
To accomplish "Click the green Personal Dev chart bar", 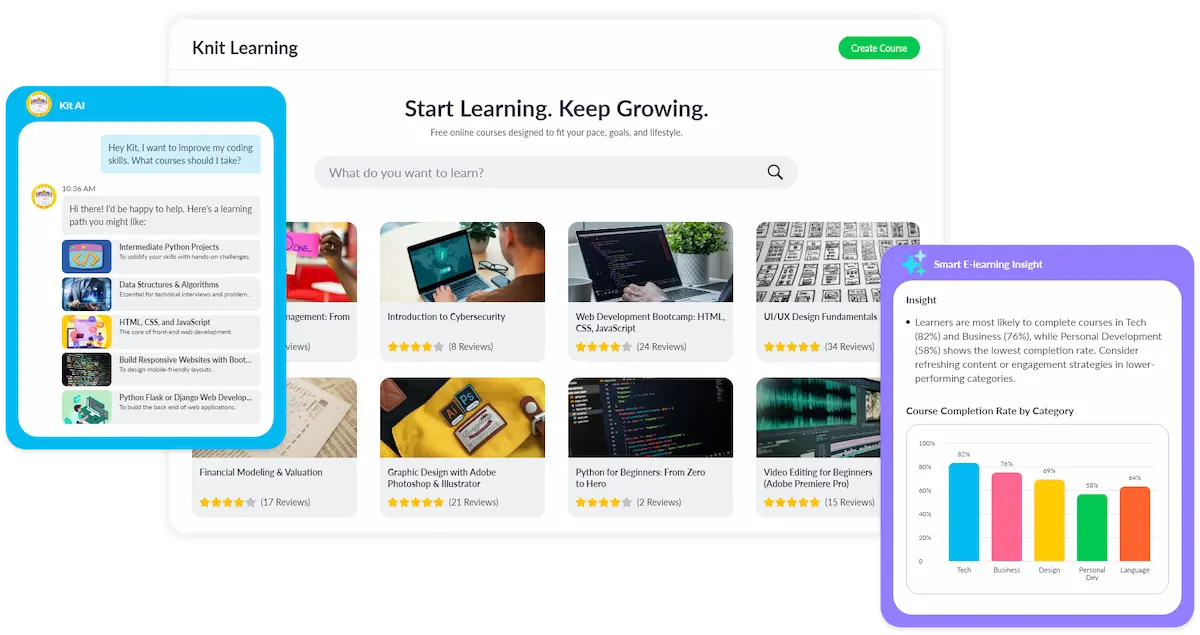I will coord(1092,528).
